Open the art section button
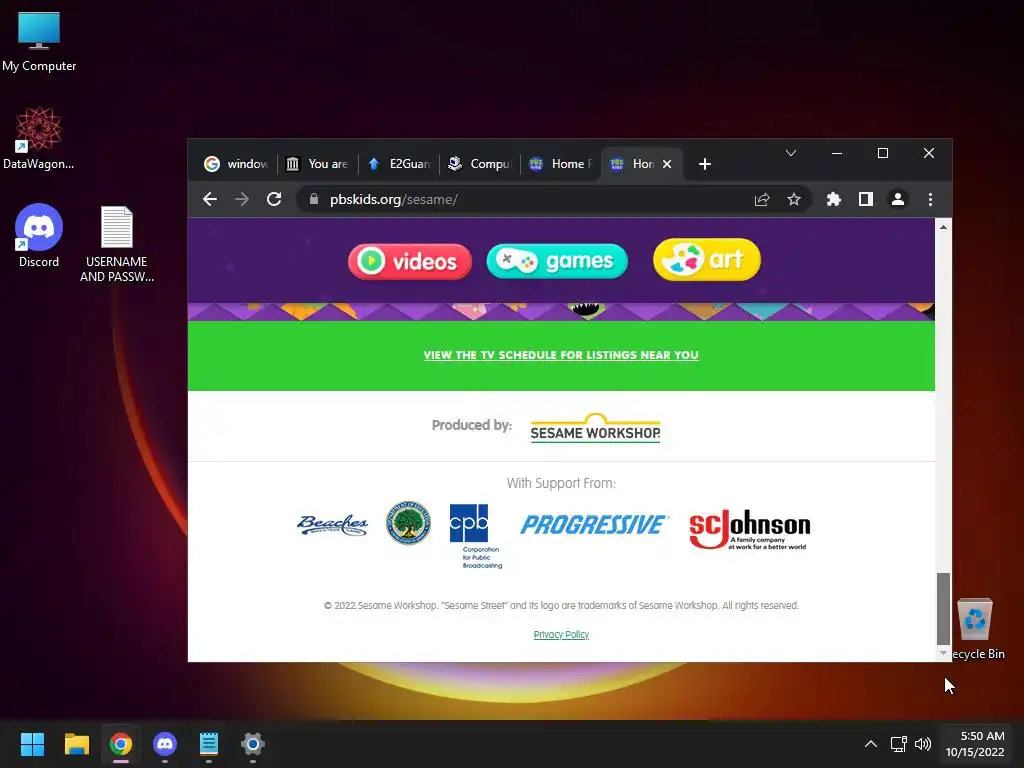This screenshot has height=768, width=1024. point(707,260)
